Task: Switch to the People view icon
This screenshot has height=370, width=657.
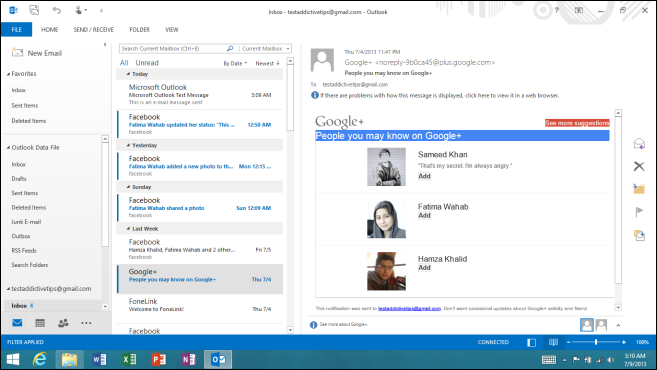Action: (x=63, y=323)
